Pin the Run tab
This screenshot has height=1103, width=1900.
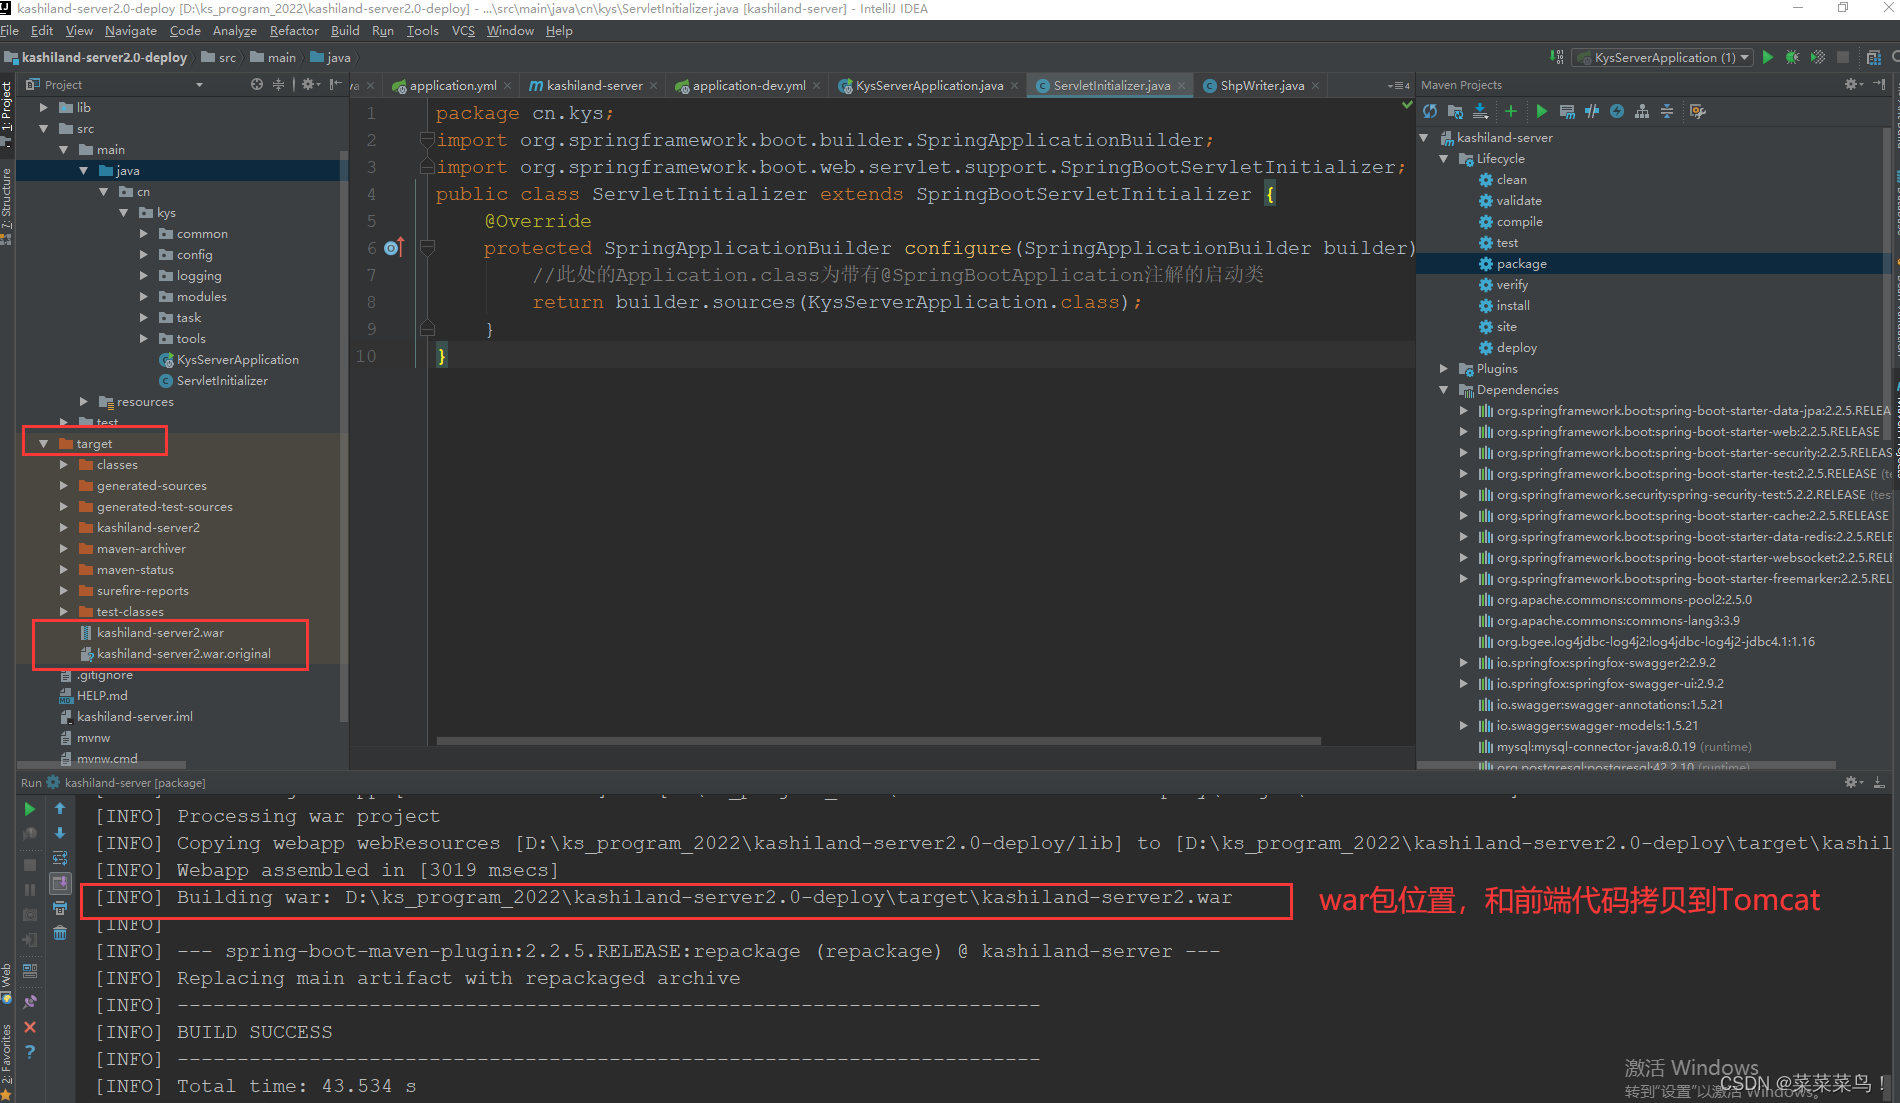(x=30, y=1001)
